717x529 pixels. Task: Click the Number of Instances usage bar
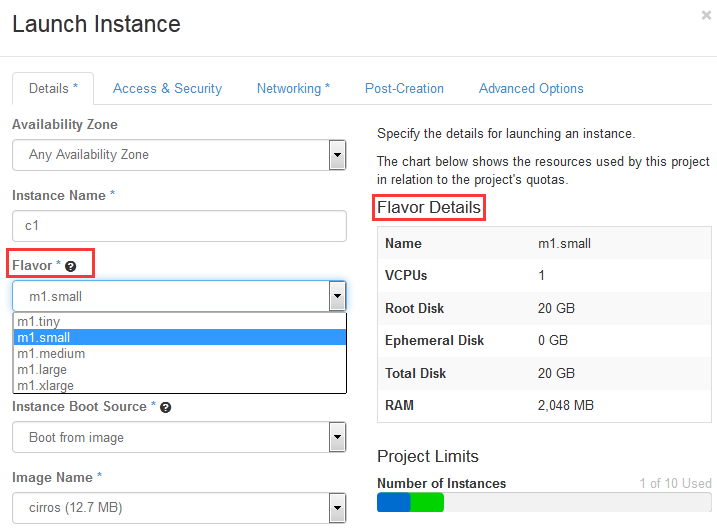click(x=544, y=502)
